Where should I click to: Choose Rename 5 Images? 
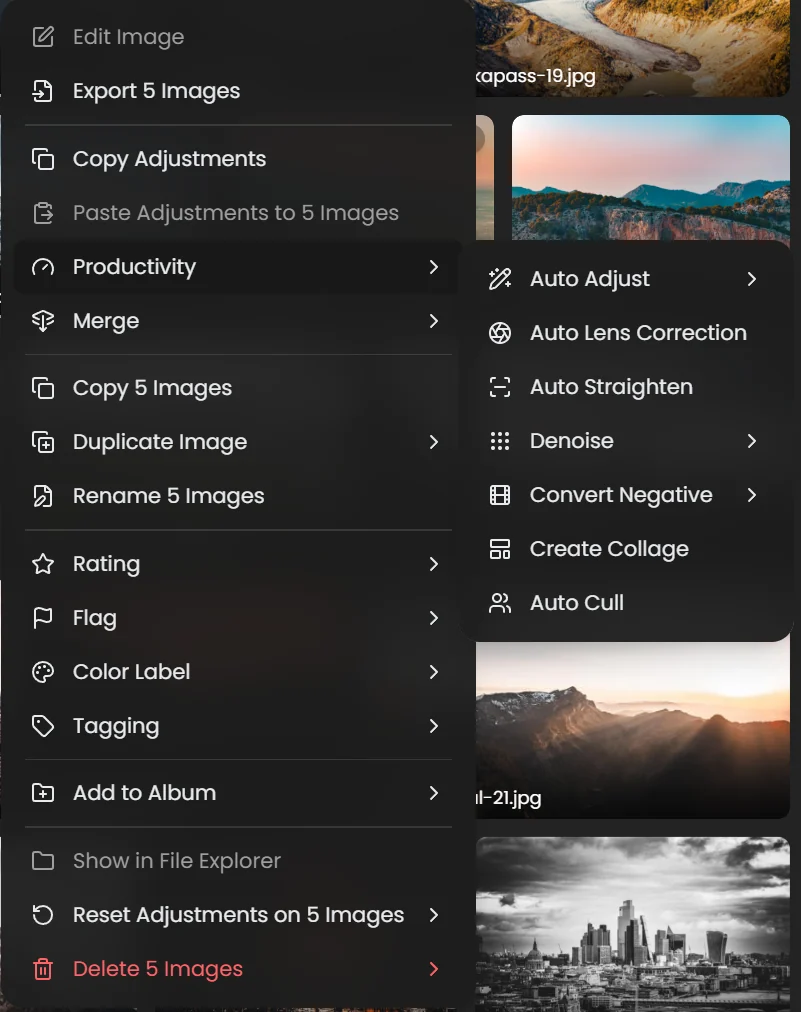point(238,496)
